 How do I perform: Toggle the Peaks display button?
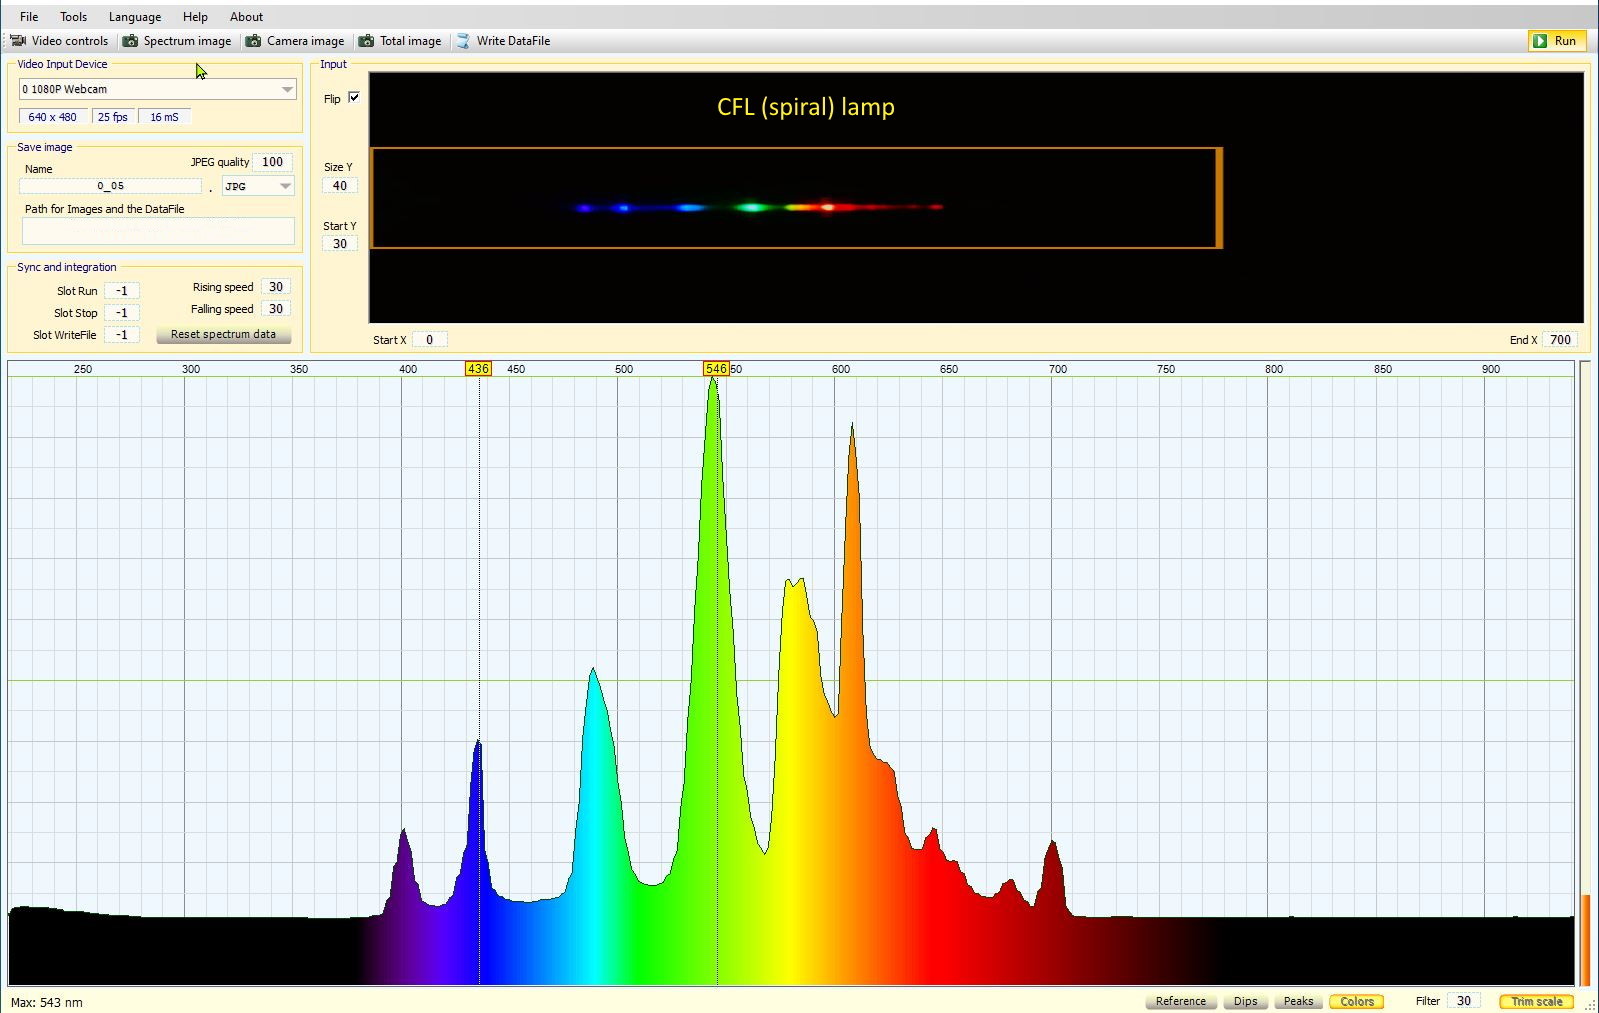pos(1298,1001)
